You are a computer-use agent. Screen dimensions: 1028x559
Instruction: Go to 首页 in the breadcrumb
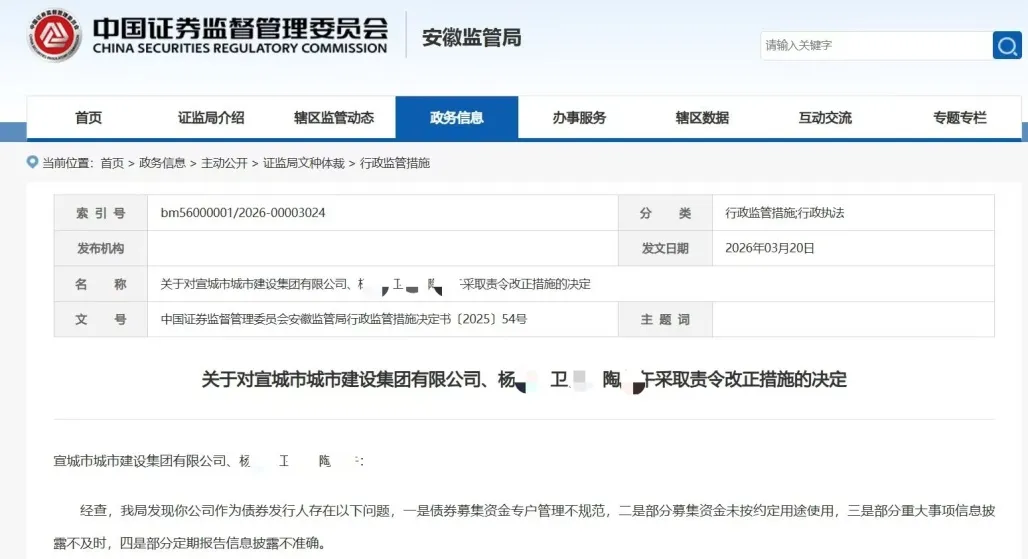coord(112,163)
